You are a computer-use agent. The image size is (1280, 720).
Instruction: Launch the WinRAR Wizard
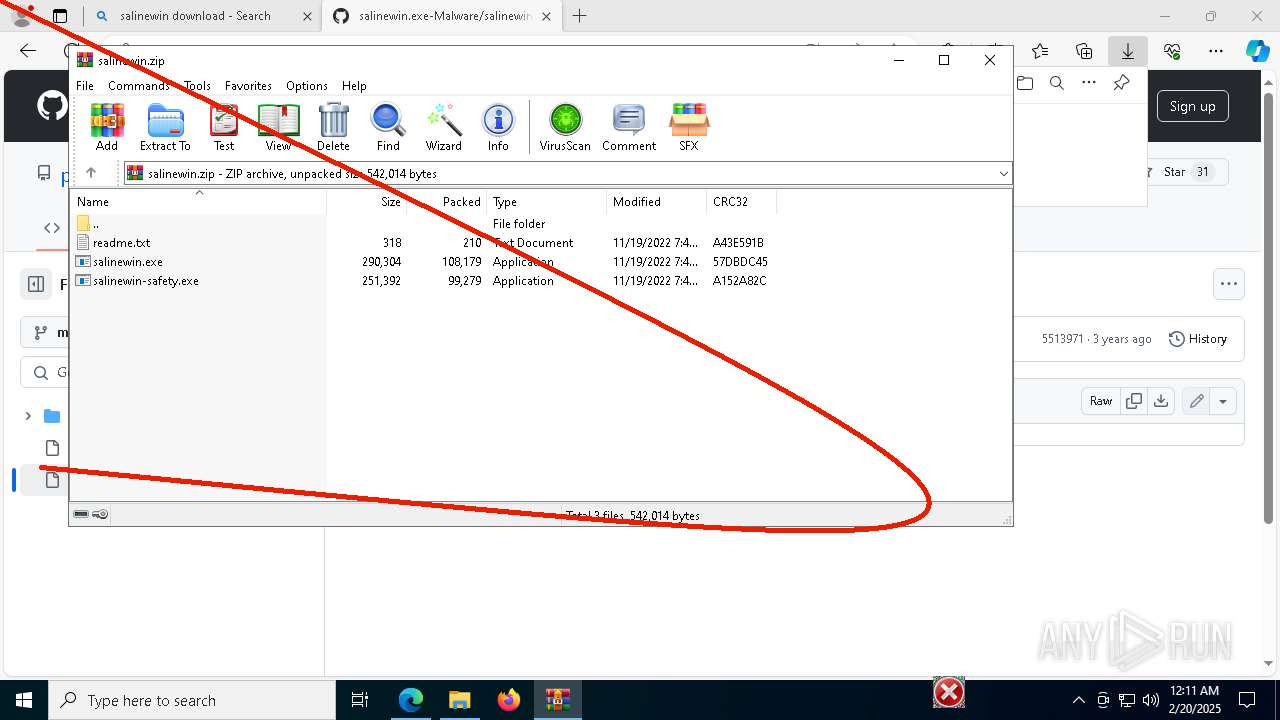[443, 126]
